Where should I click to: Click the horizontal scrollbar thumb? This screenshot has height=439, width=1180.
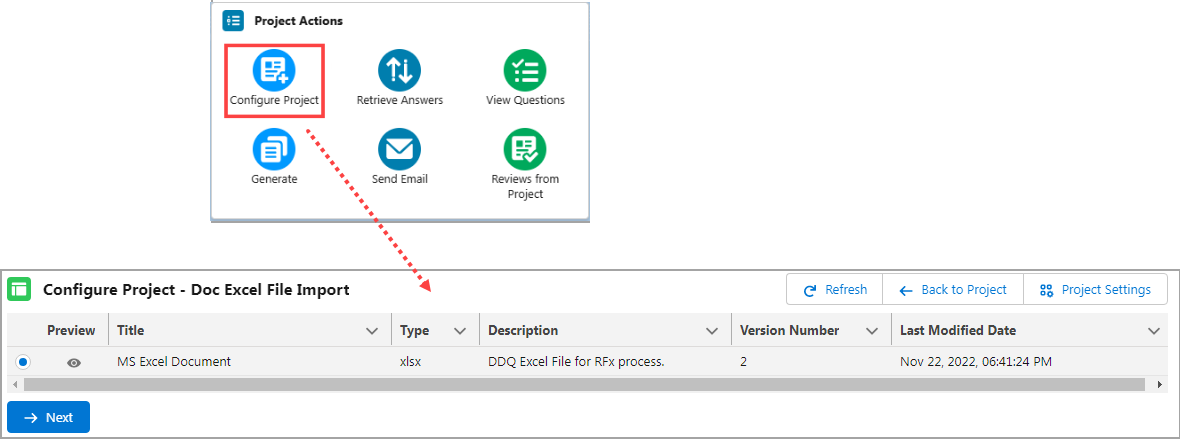[x=584, y=385]
